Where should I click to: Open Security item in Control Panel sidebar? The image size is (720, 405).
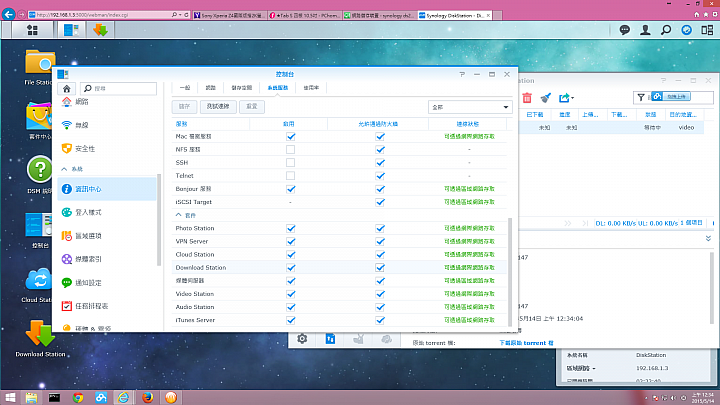[107, 149]
